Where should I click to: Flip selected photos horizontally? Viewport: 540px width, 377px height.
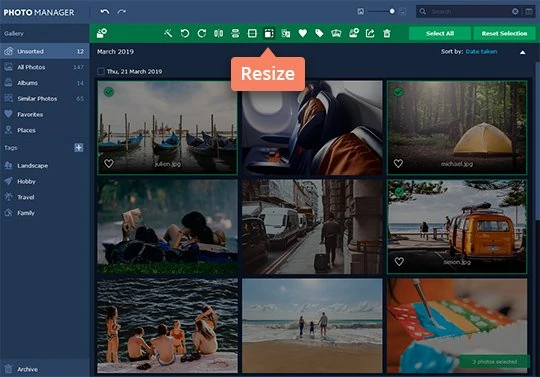[218, 33]
